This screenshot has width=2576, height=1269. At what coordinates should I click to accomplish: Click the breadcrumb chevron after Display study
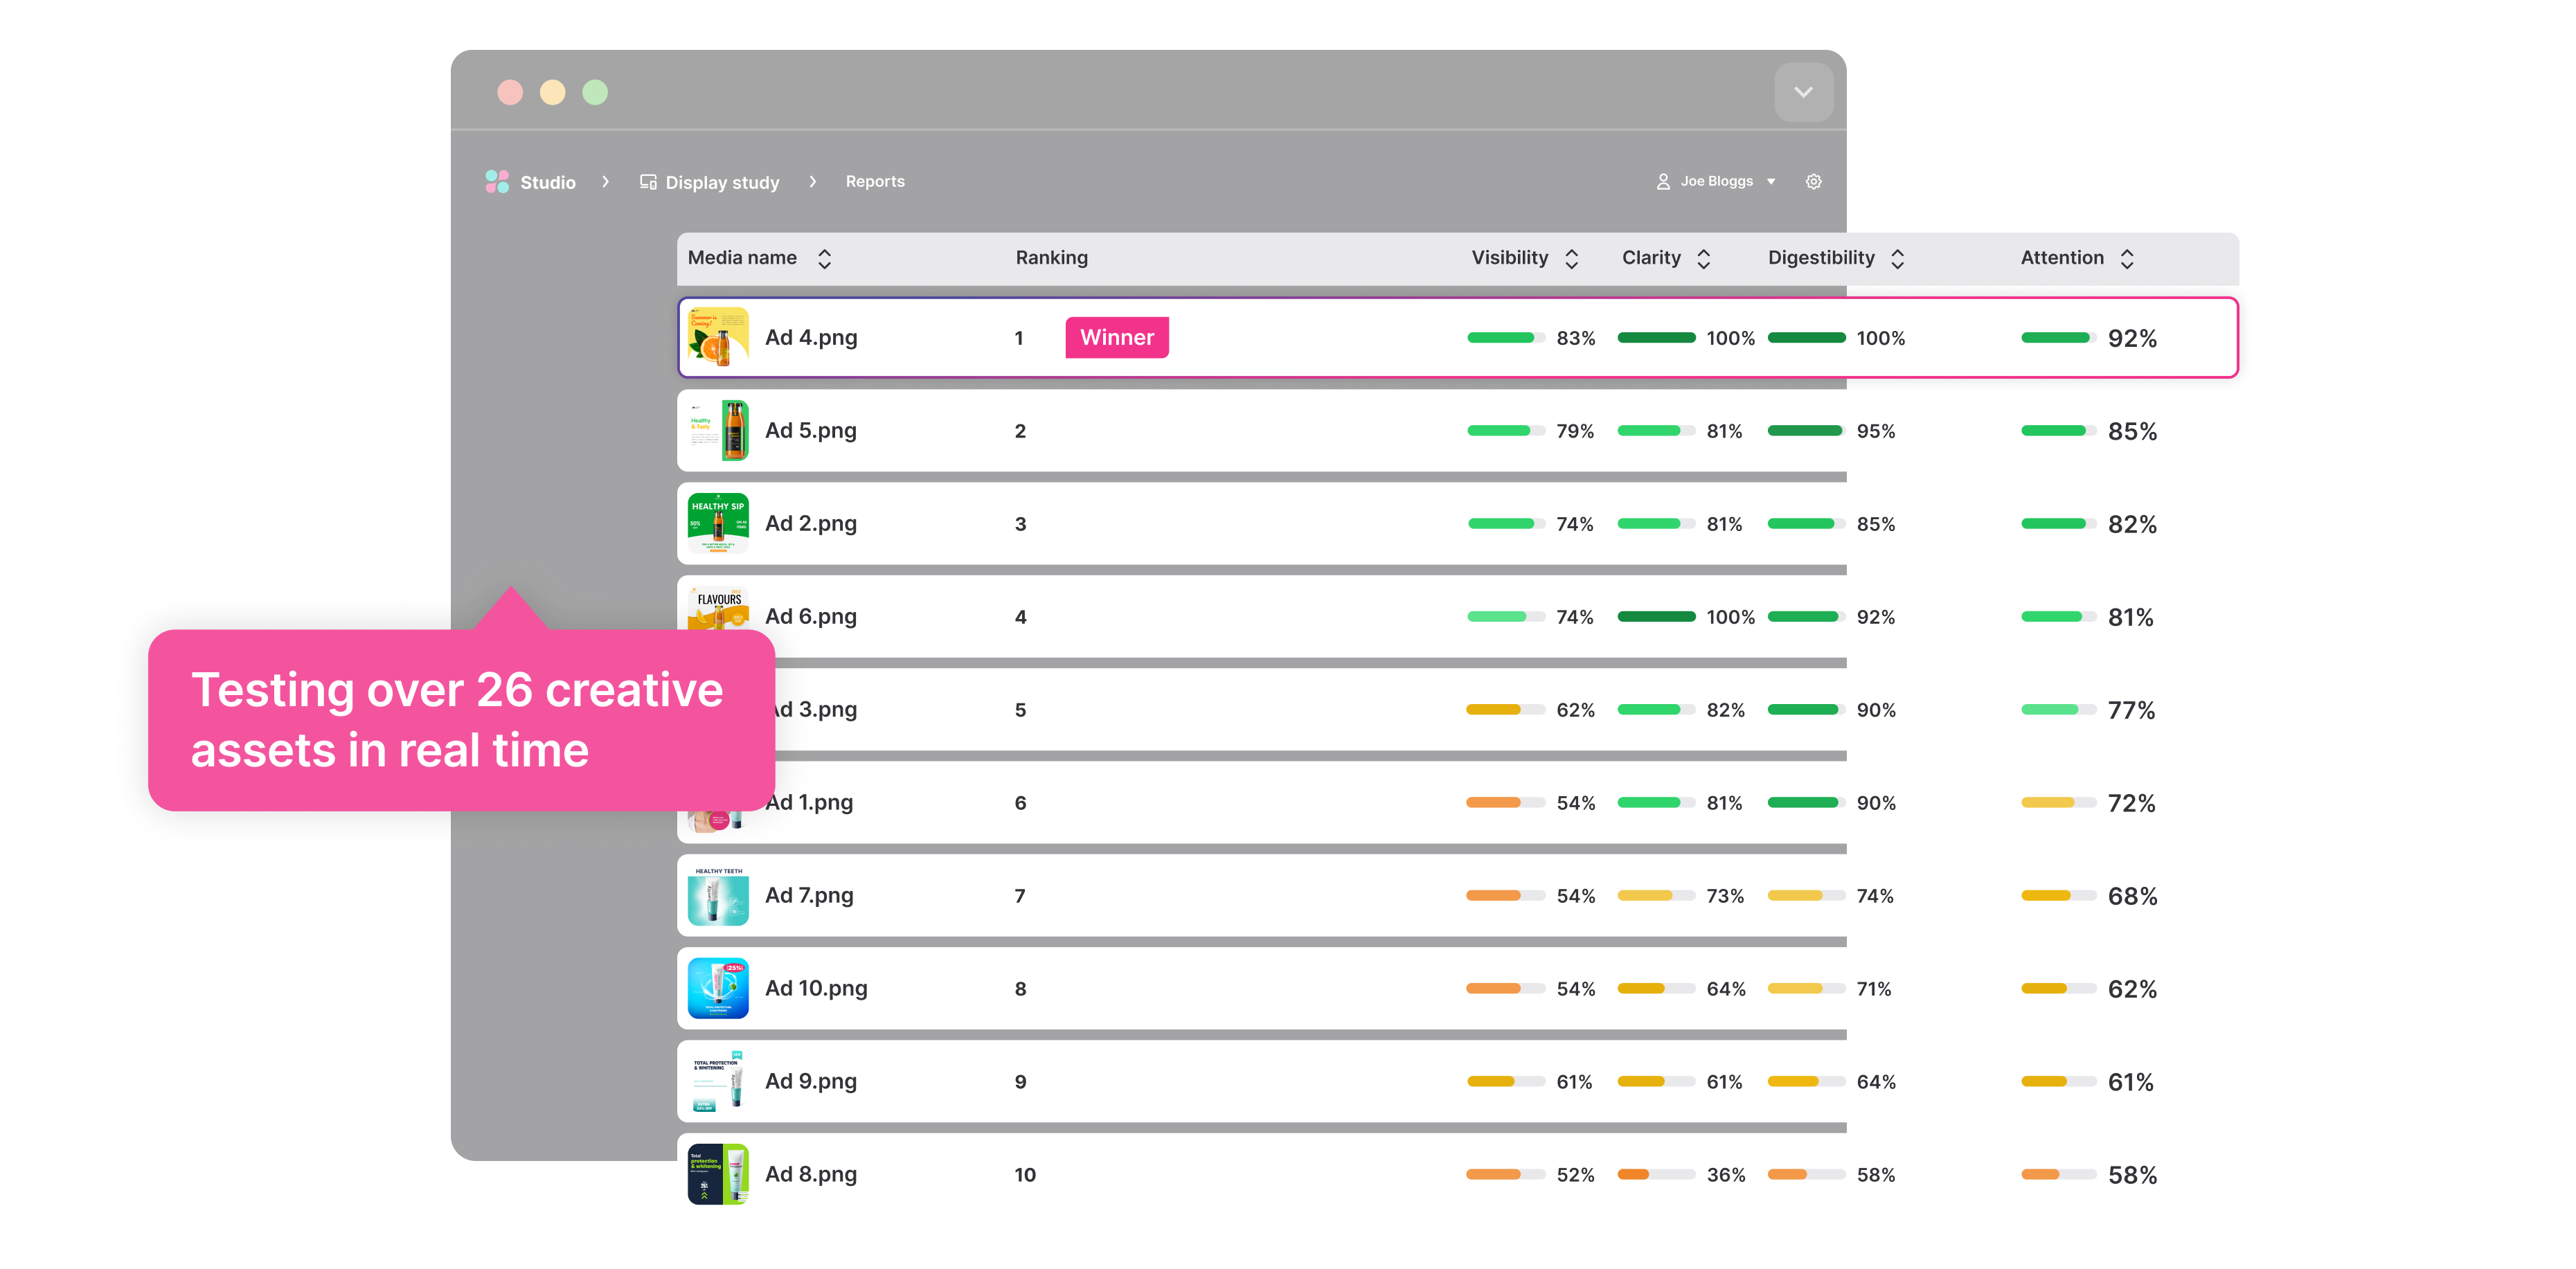813,181
